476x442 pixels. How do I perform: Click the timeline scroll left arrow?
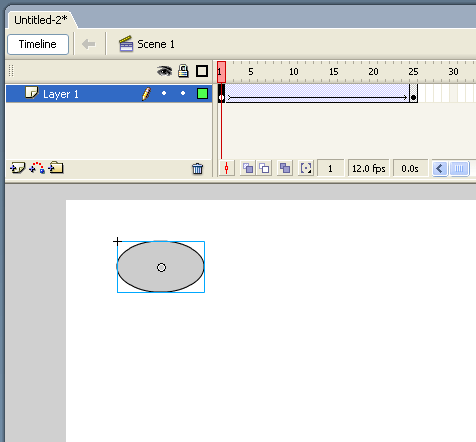pos(440,168)
